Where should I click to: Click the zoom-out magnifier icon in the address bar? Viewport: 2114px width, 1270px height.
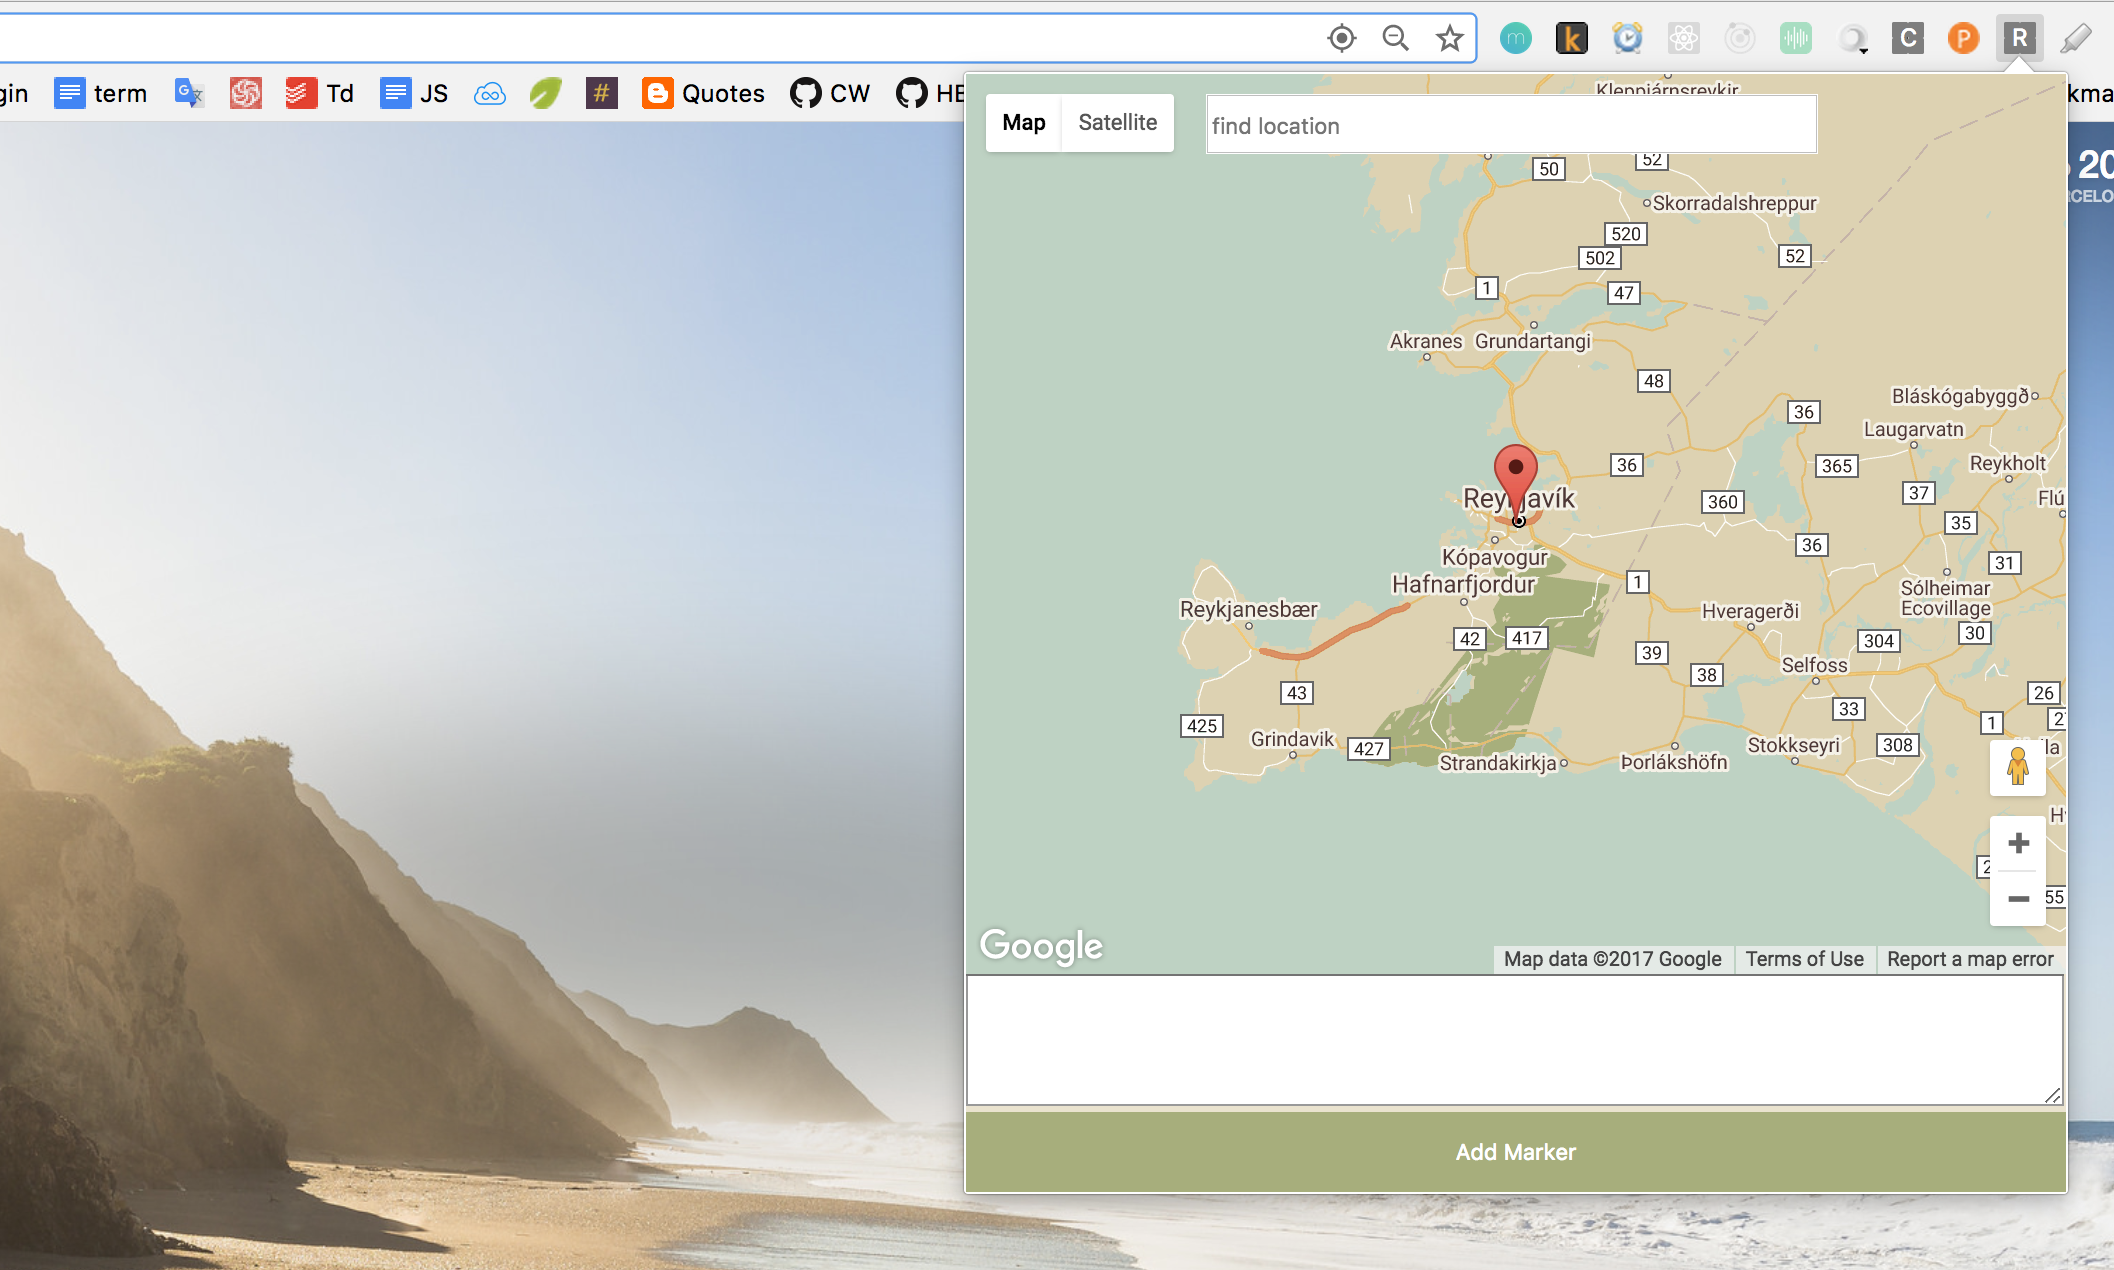(1395, 39)
